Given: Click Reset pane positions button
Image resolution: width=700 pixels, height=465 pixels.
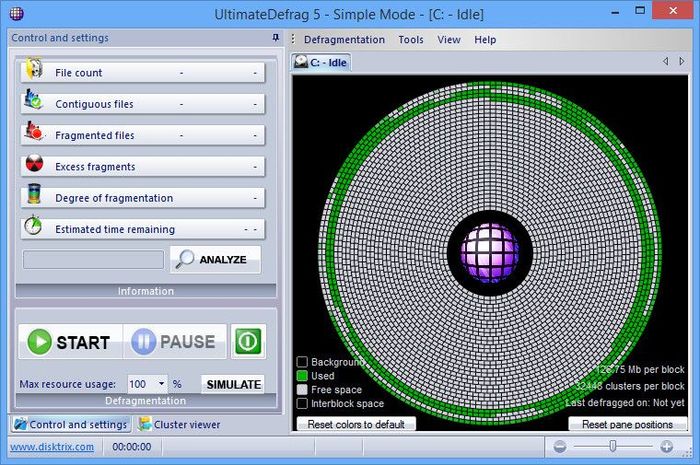Looking at the screenshot, I should pyautogui.click(x=627, y=424).
